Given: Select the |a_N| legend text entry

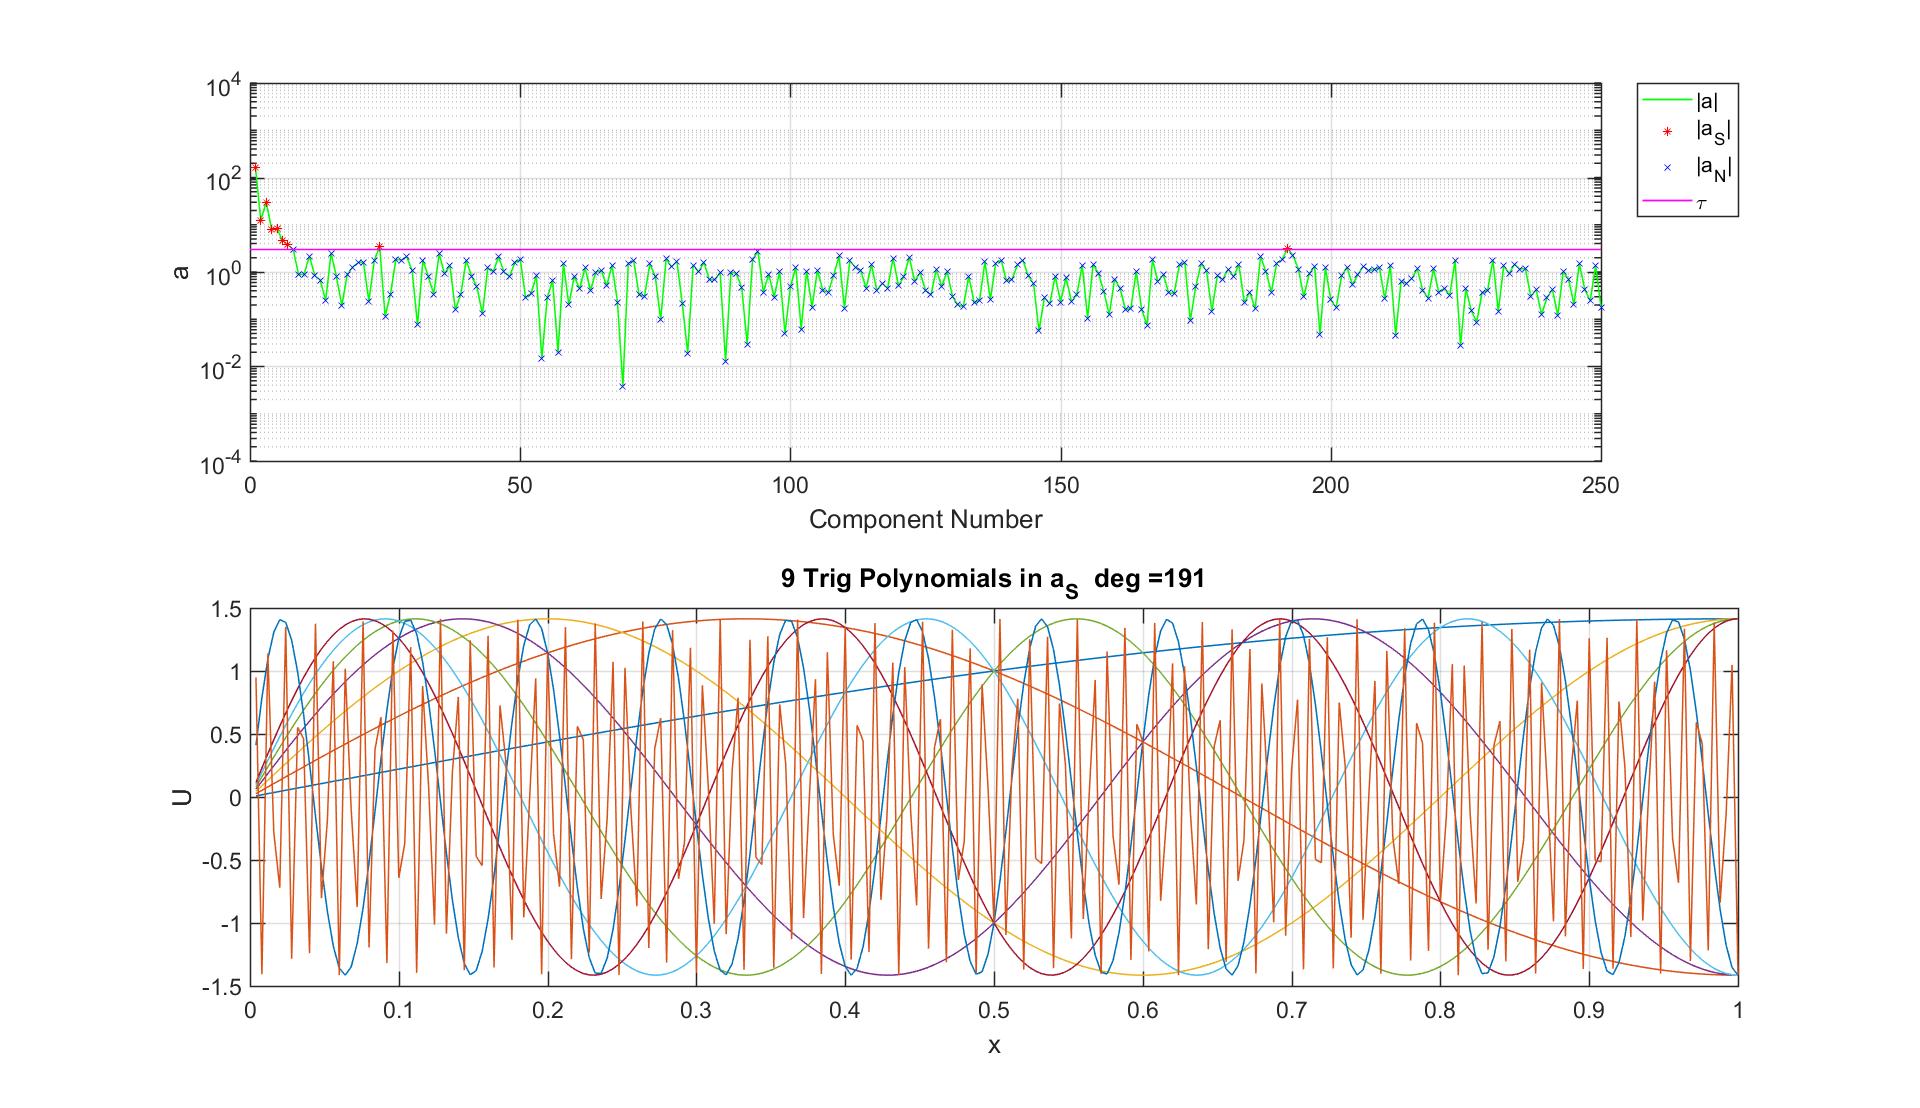Looking at the screenshot, I should tap(1712, 168).
